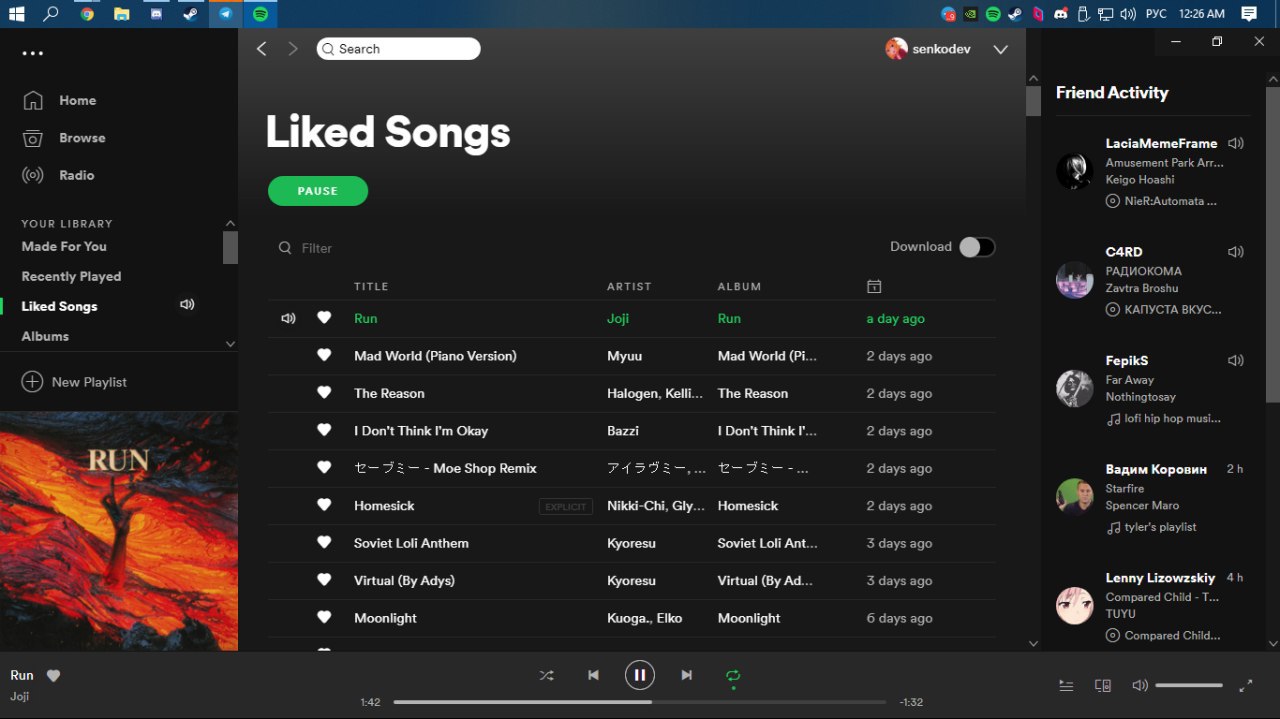This screenshot has height=719, width=1280.
Task: Sort by TITLE column
Action: tap(371, 286)
